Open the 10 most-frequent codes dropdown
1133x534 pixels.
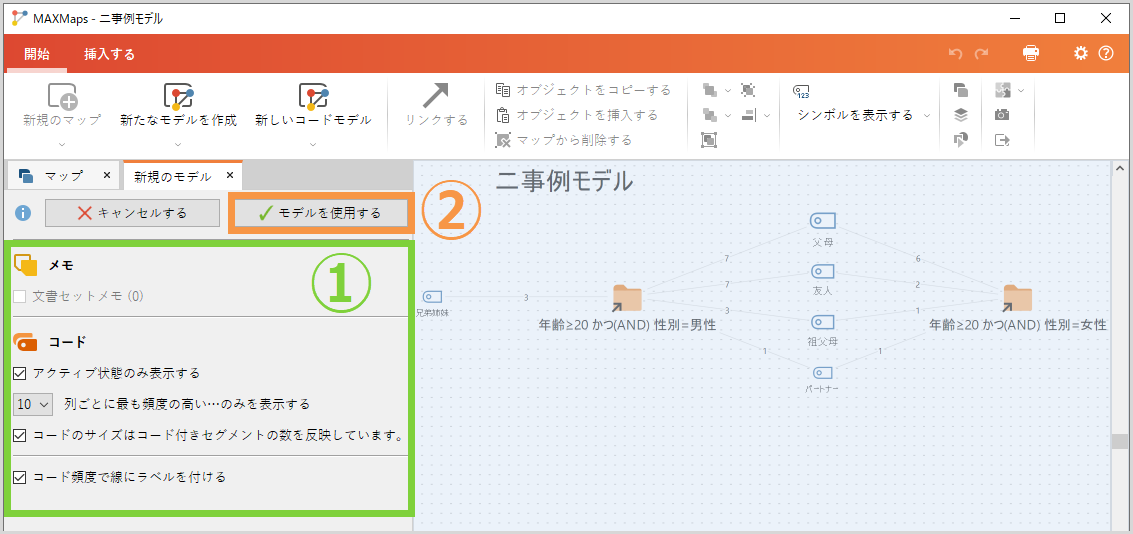(x=33, y=405)
